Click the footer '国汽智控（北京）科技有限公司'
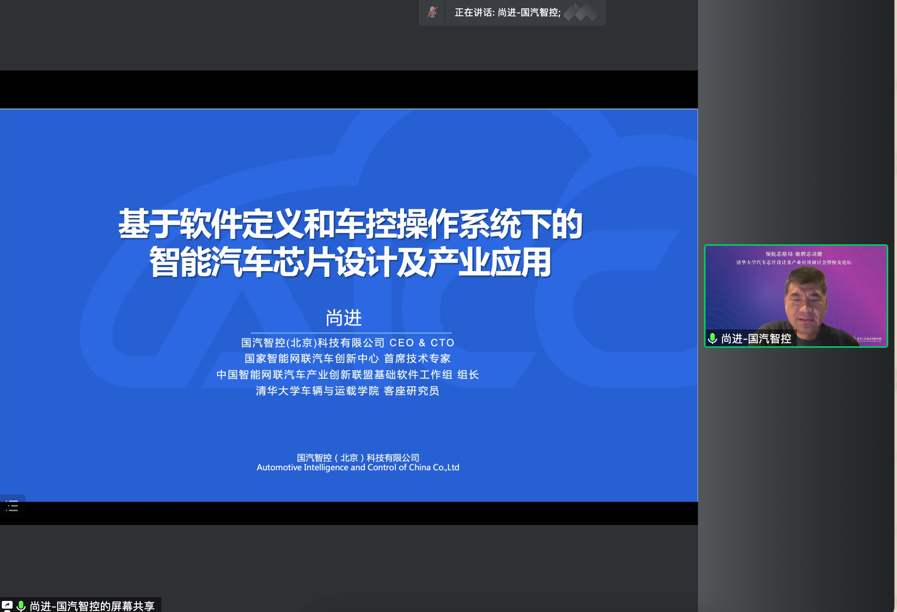 point(358,458)
